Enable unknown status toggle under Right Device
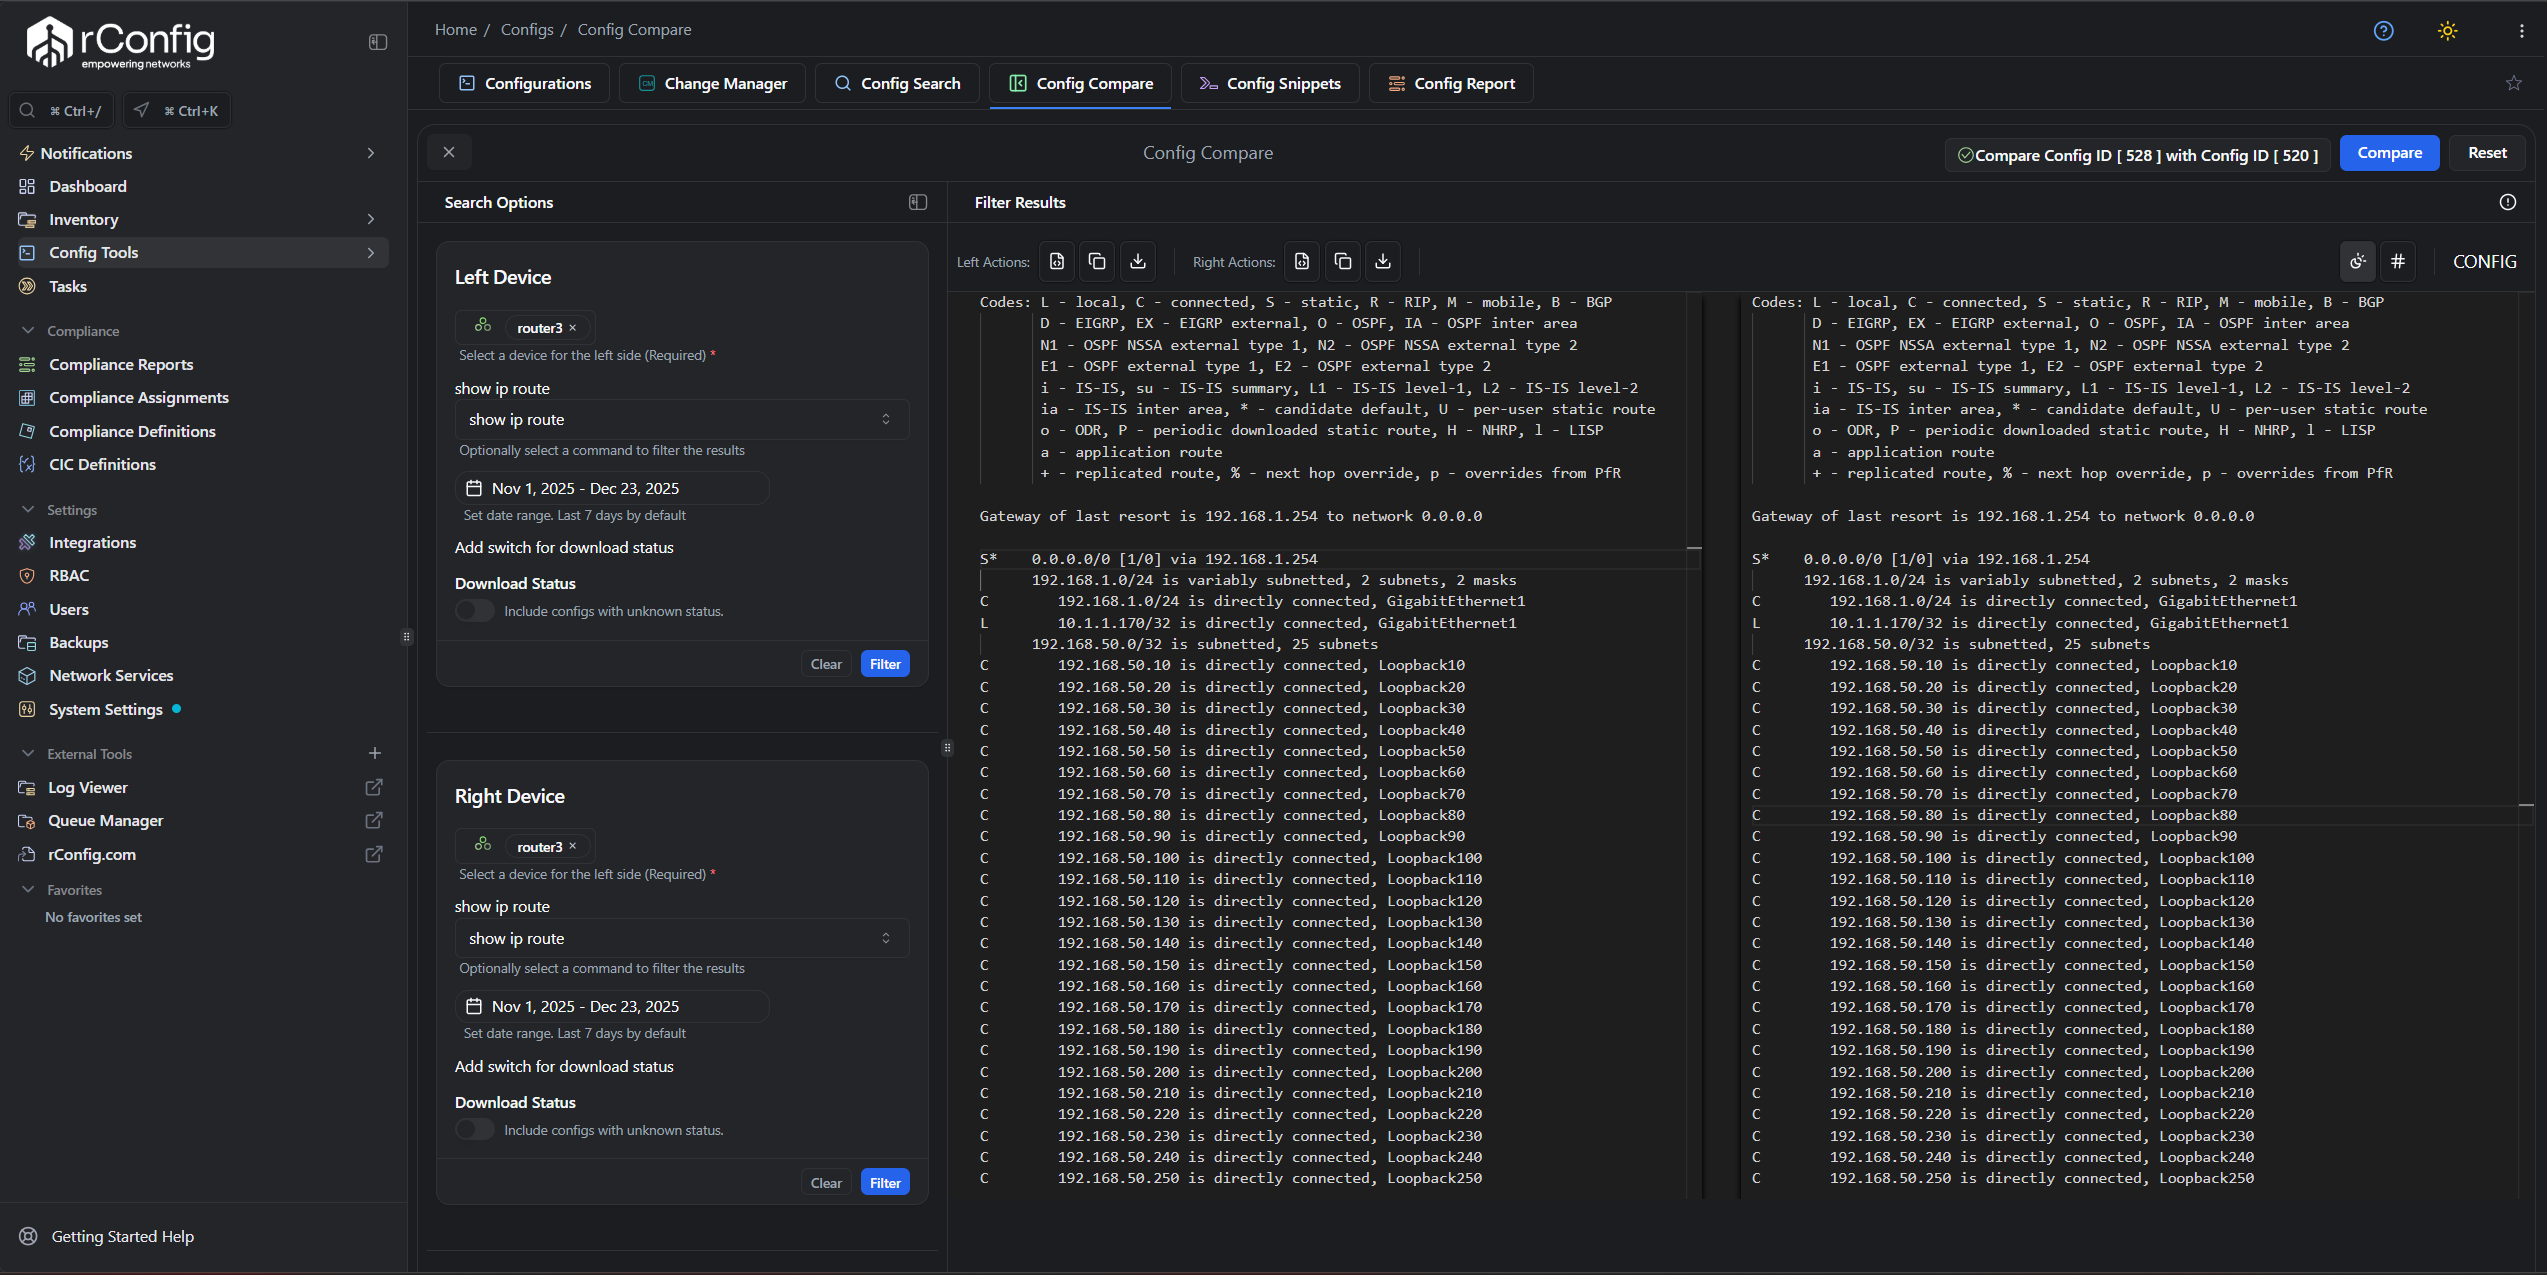Viewport: 2547px width, 1275px height. pos(475,1129)
